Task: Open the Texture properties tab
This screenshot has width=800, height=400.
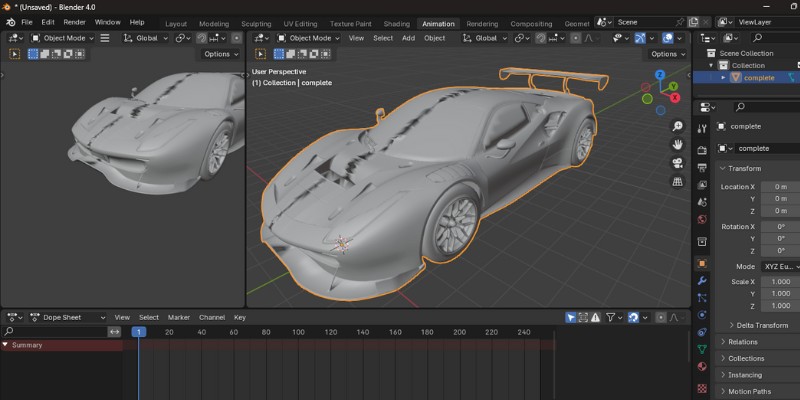Action: [x=702, y=388]
